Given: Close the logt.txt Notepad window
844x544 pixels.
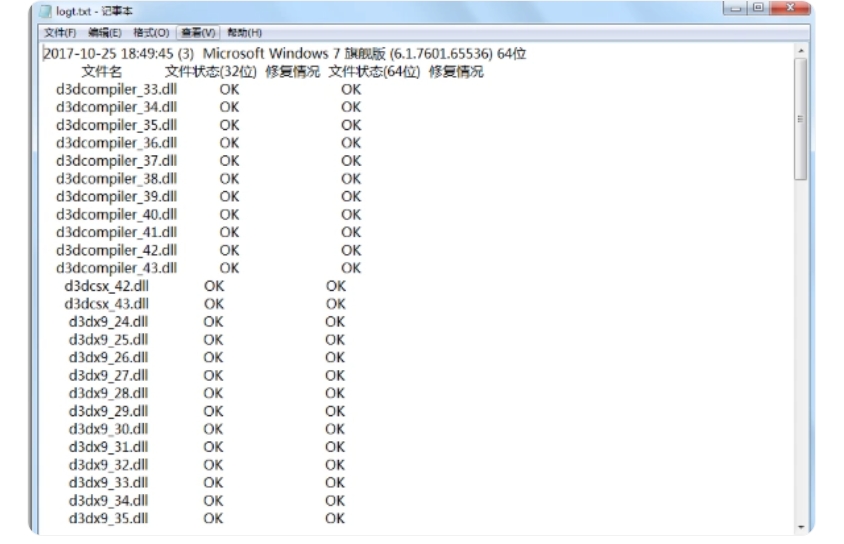Looking at the screenshot, I should (790, 9).
